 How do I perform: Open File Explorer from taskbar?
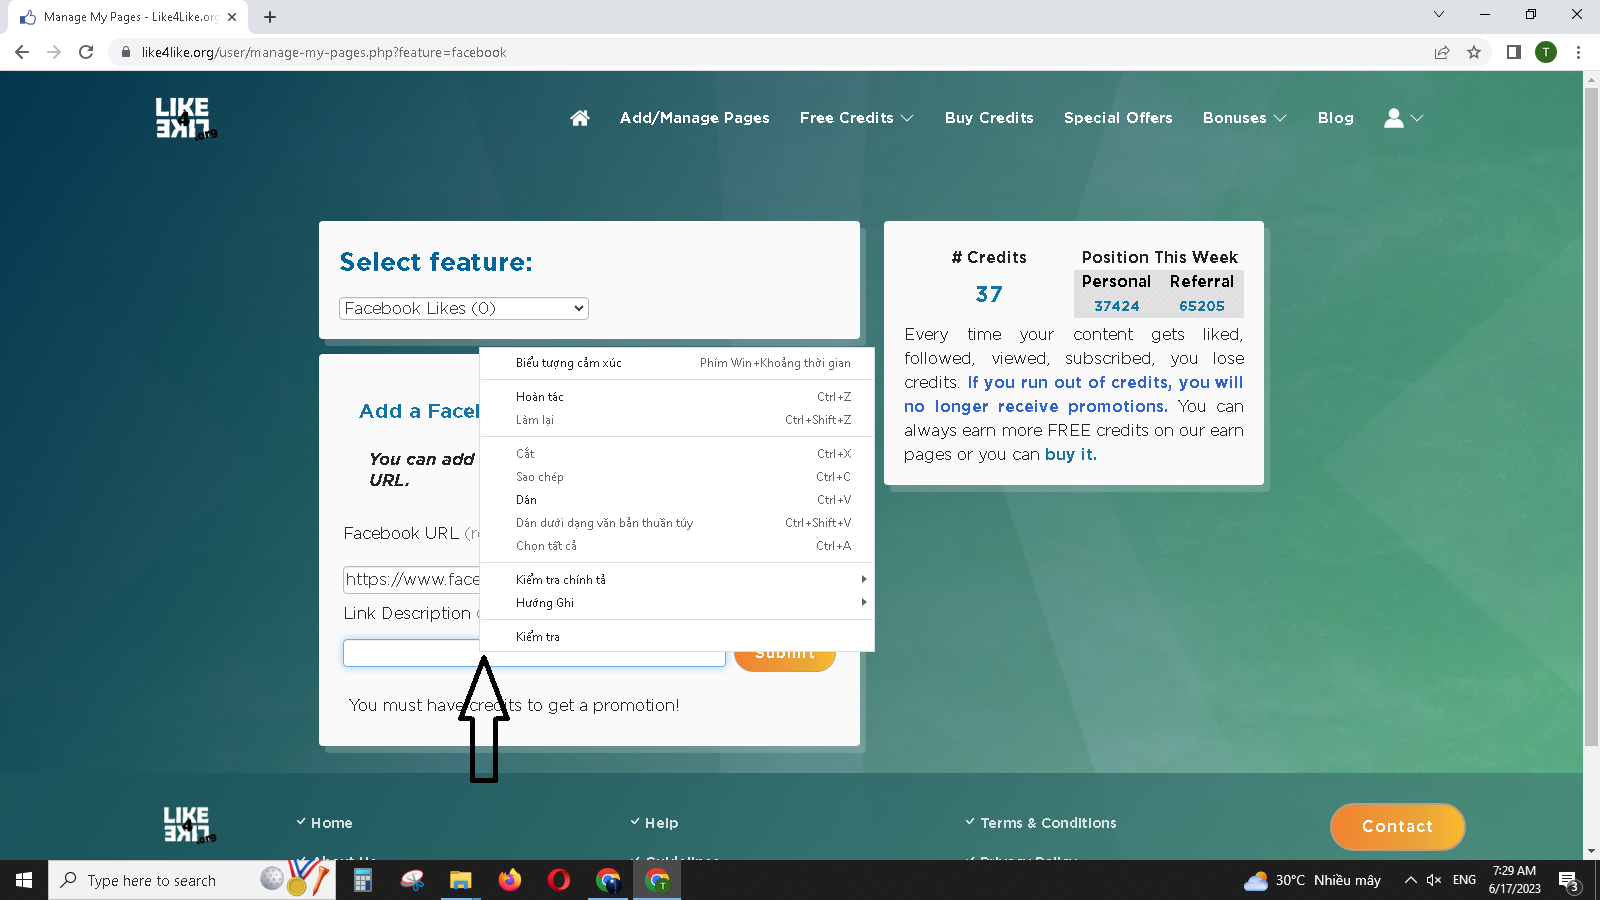tap(460, 880)
